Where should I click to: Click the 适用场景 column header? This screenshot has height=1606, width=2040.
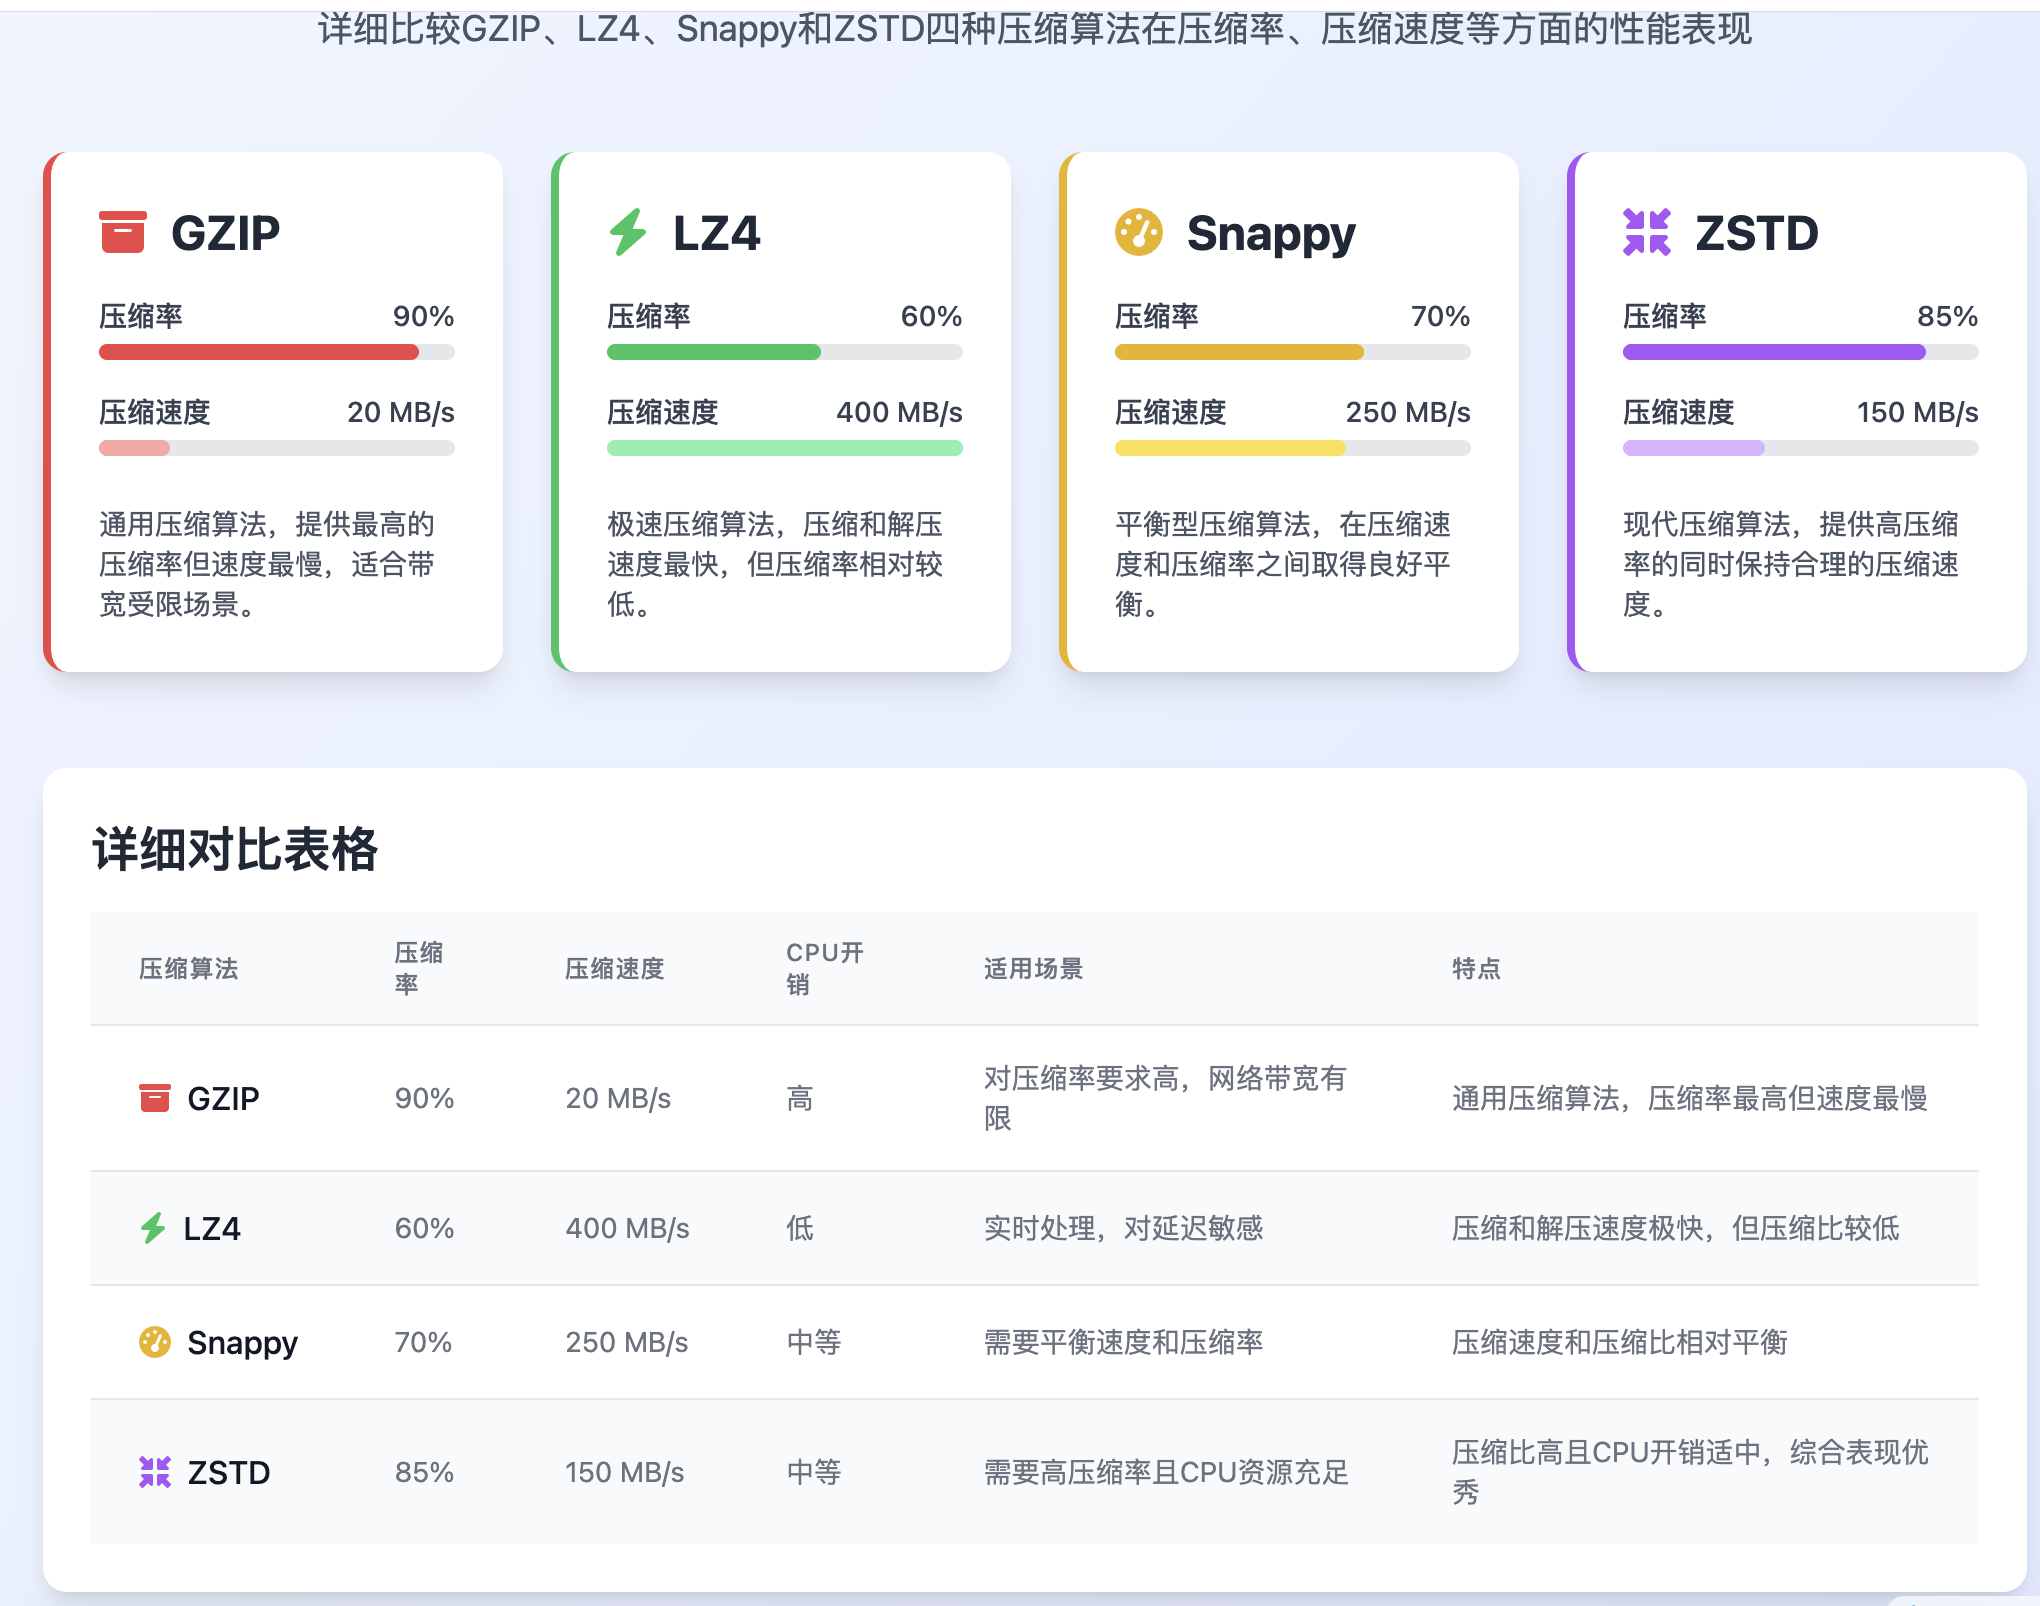coord(1033,968)
